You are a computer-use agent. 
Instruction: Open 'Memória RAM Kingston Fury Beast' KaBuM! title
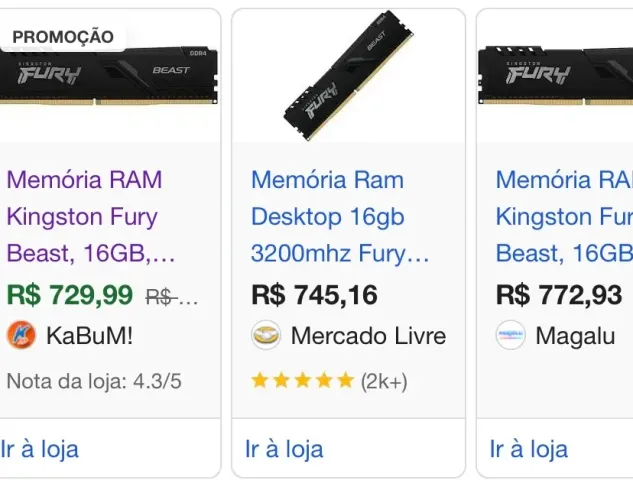pyautogui.click(x=91, y=217)
